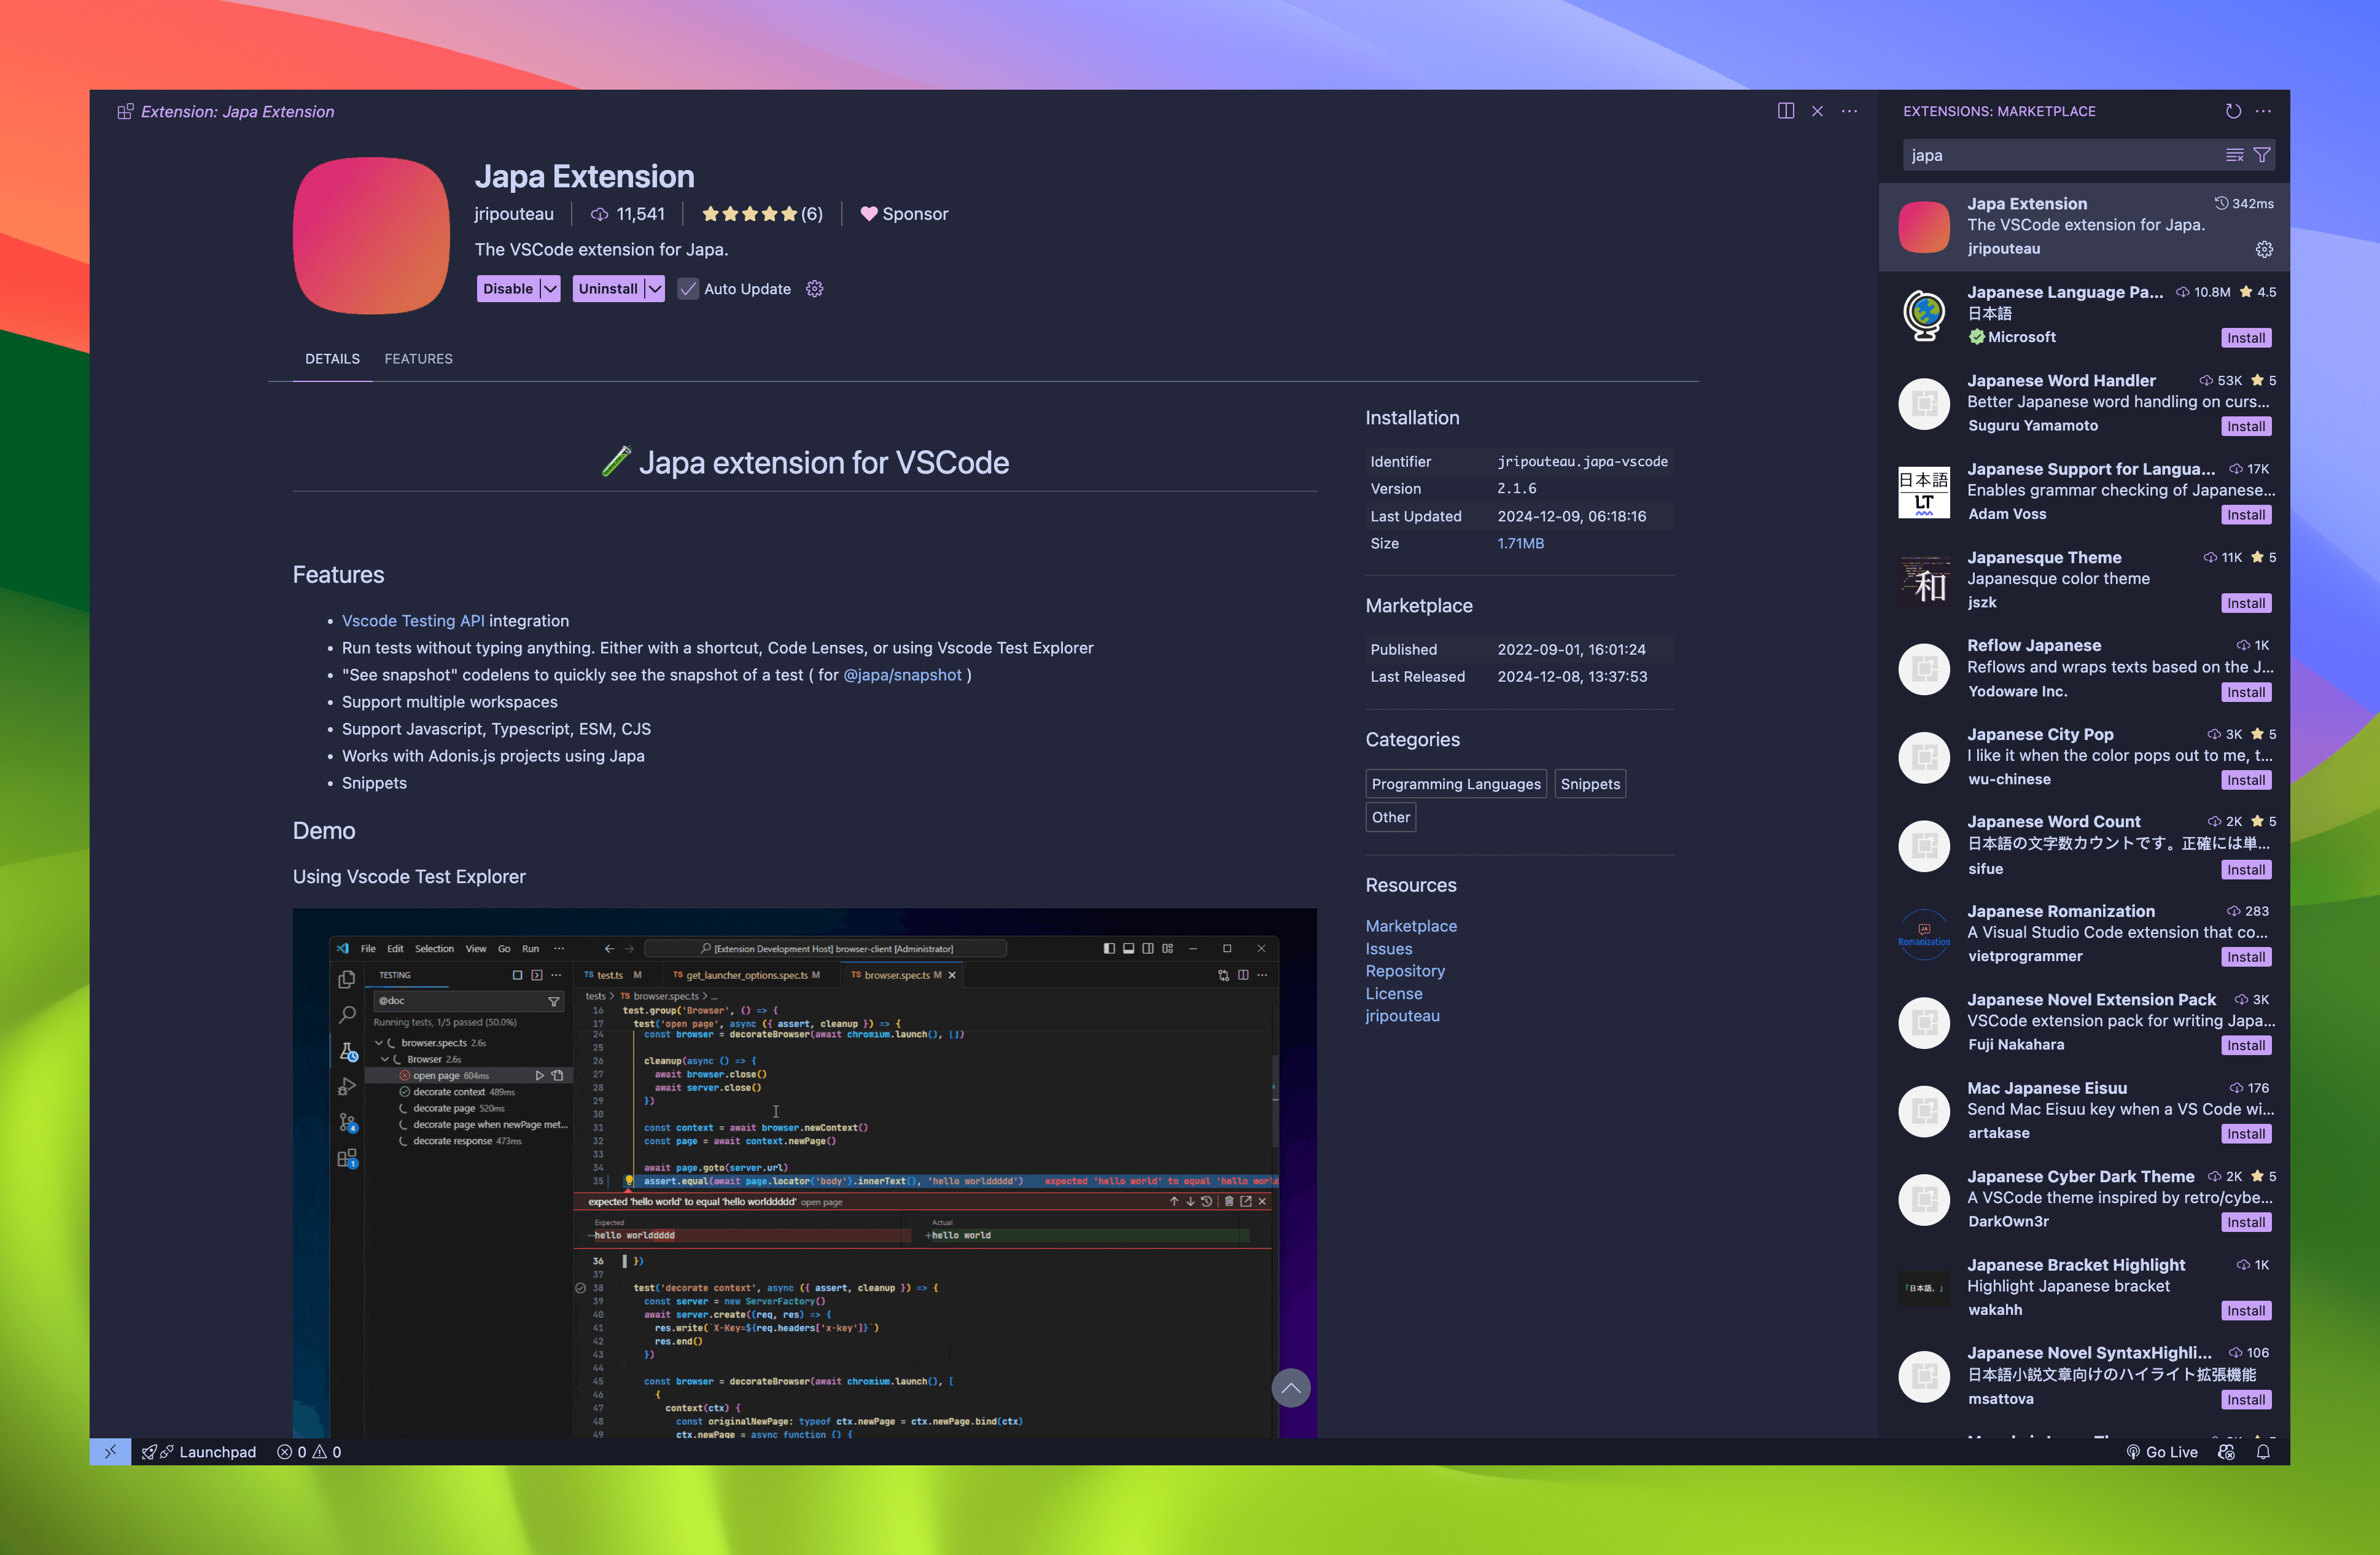Open Japanese Bracket Highlight extension icon
Viewport: 2380px width, 1555px height.
pos(1924,1287)
